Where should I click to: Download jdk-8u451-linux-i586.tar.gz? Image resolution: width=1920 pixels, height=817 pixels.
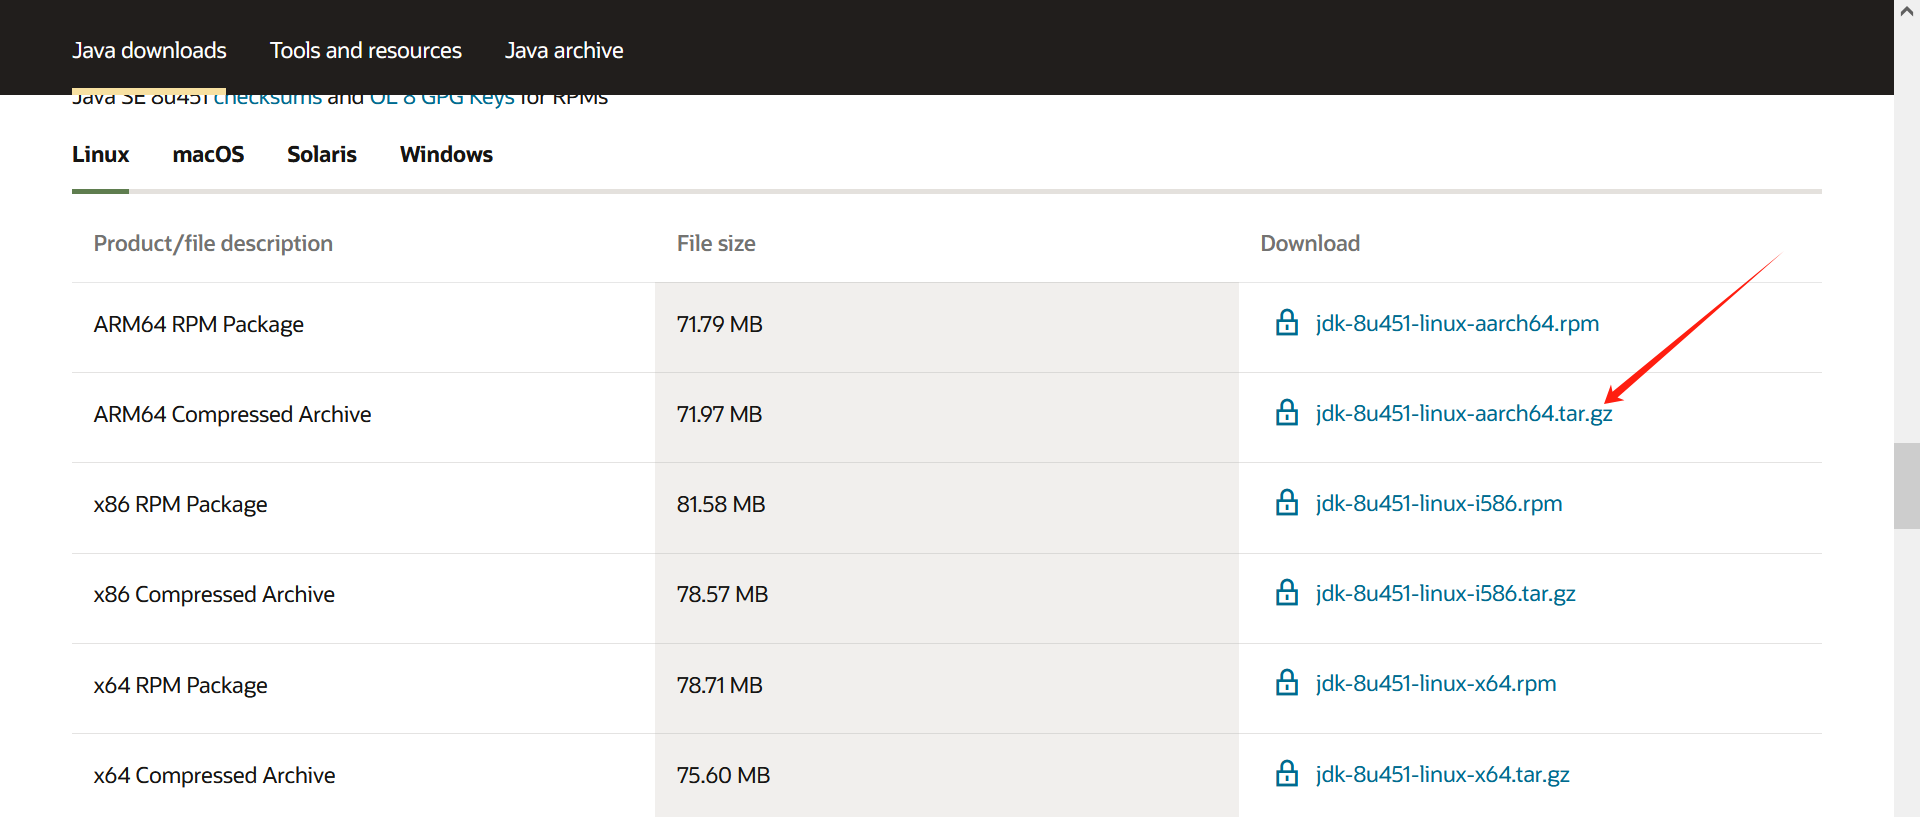click(1446, 593)
